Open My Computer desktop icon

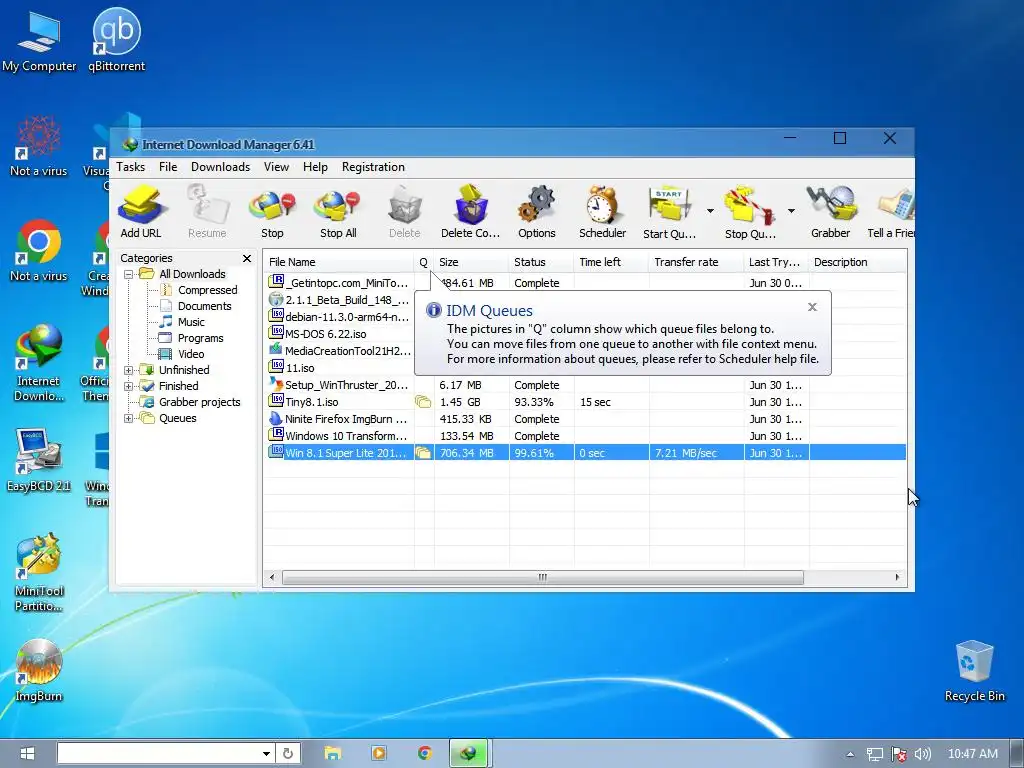[x=39, y=40]
